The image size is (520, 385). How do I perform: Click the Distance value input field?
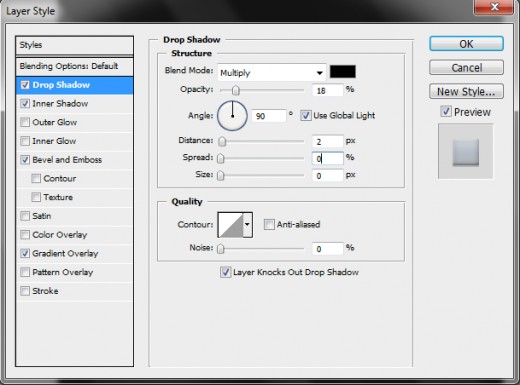coord(327,142)
